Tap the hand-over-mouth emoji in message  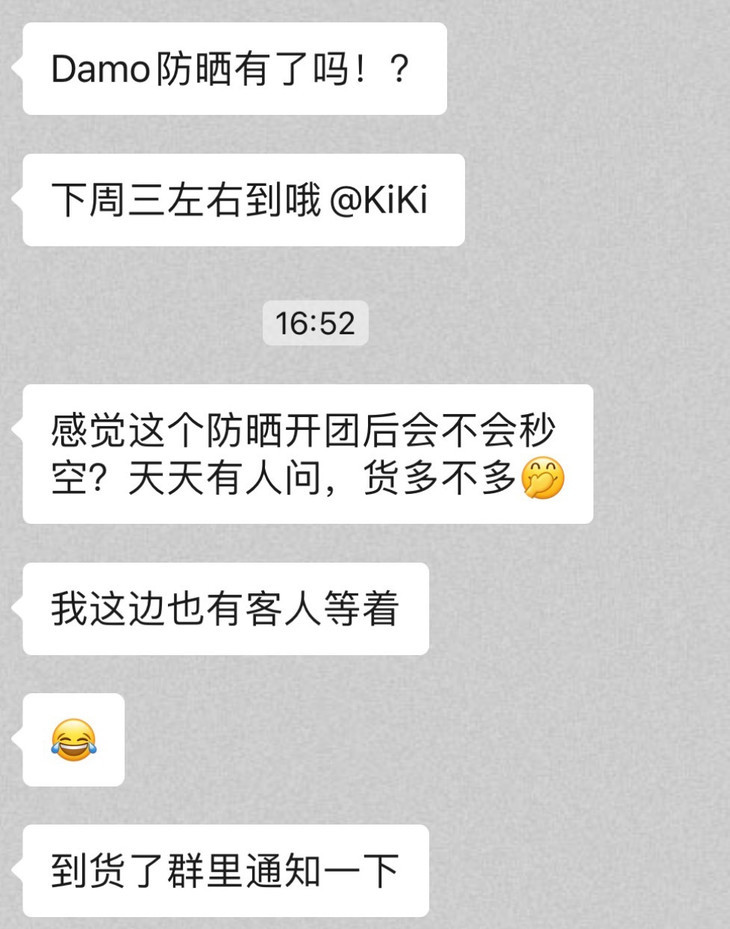click(x=543, y=478)
